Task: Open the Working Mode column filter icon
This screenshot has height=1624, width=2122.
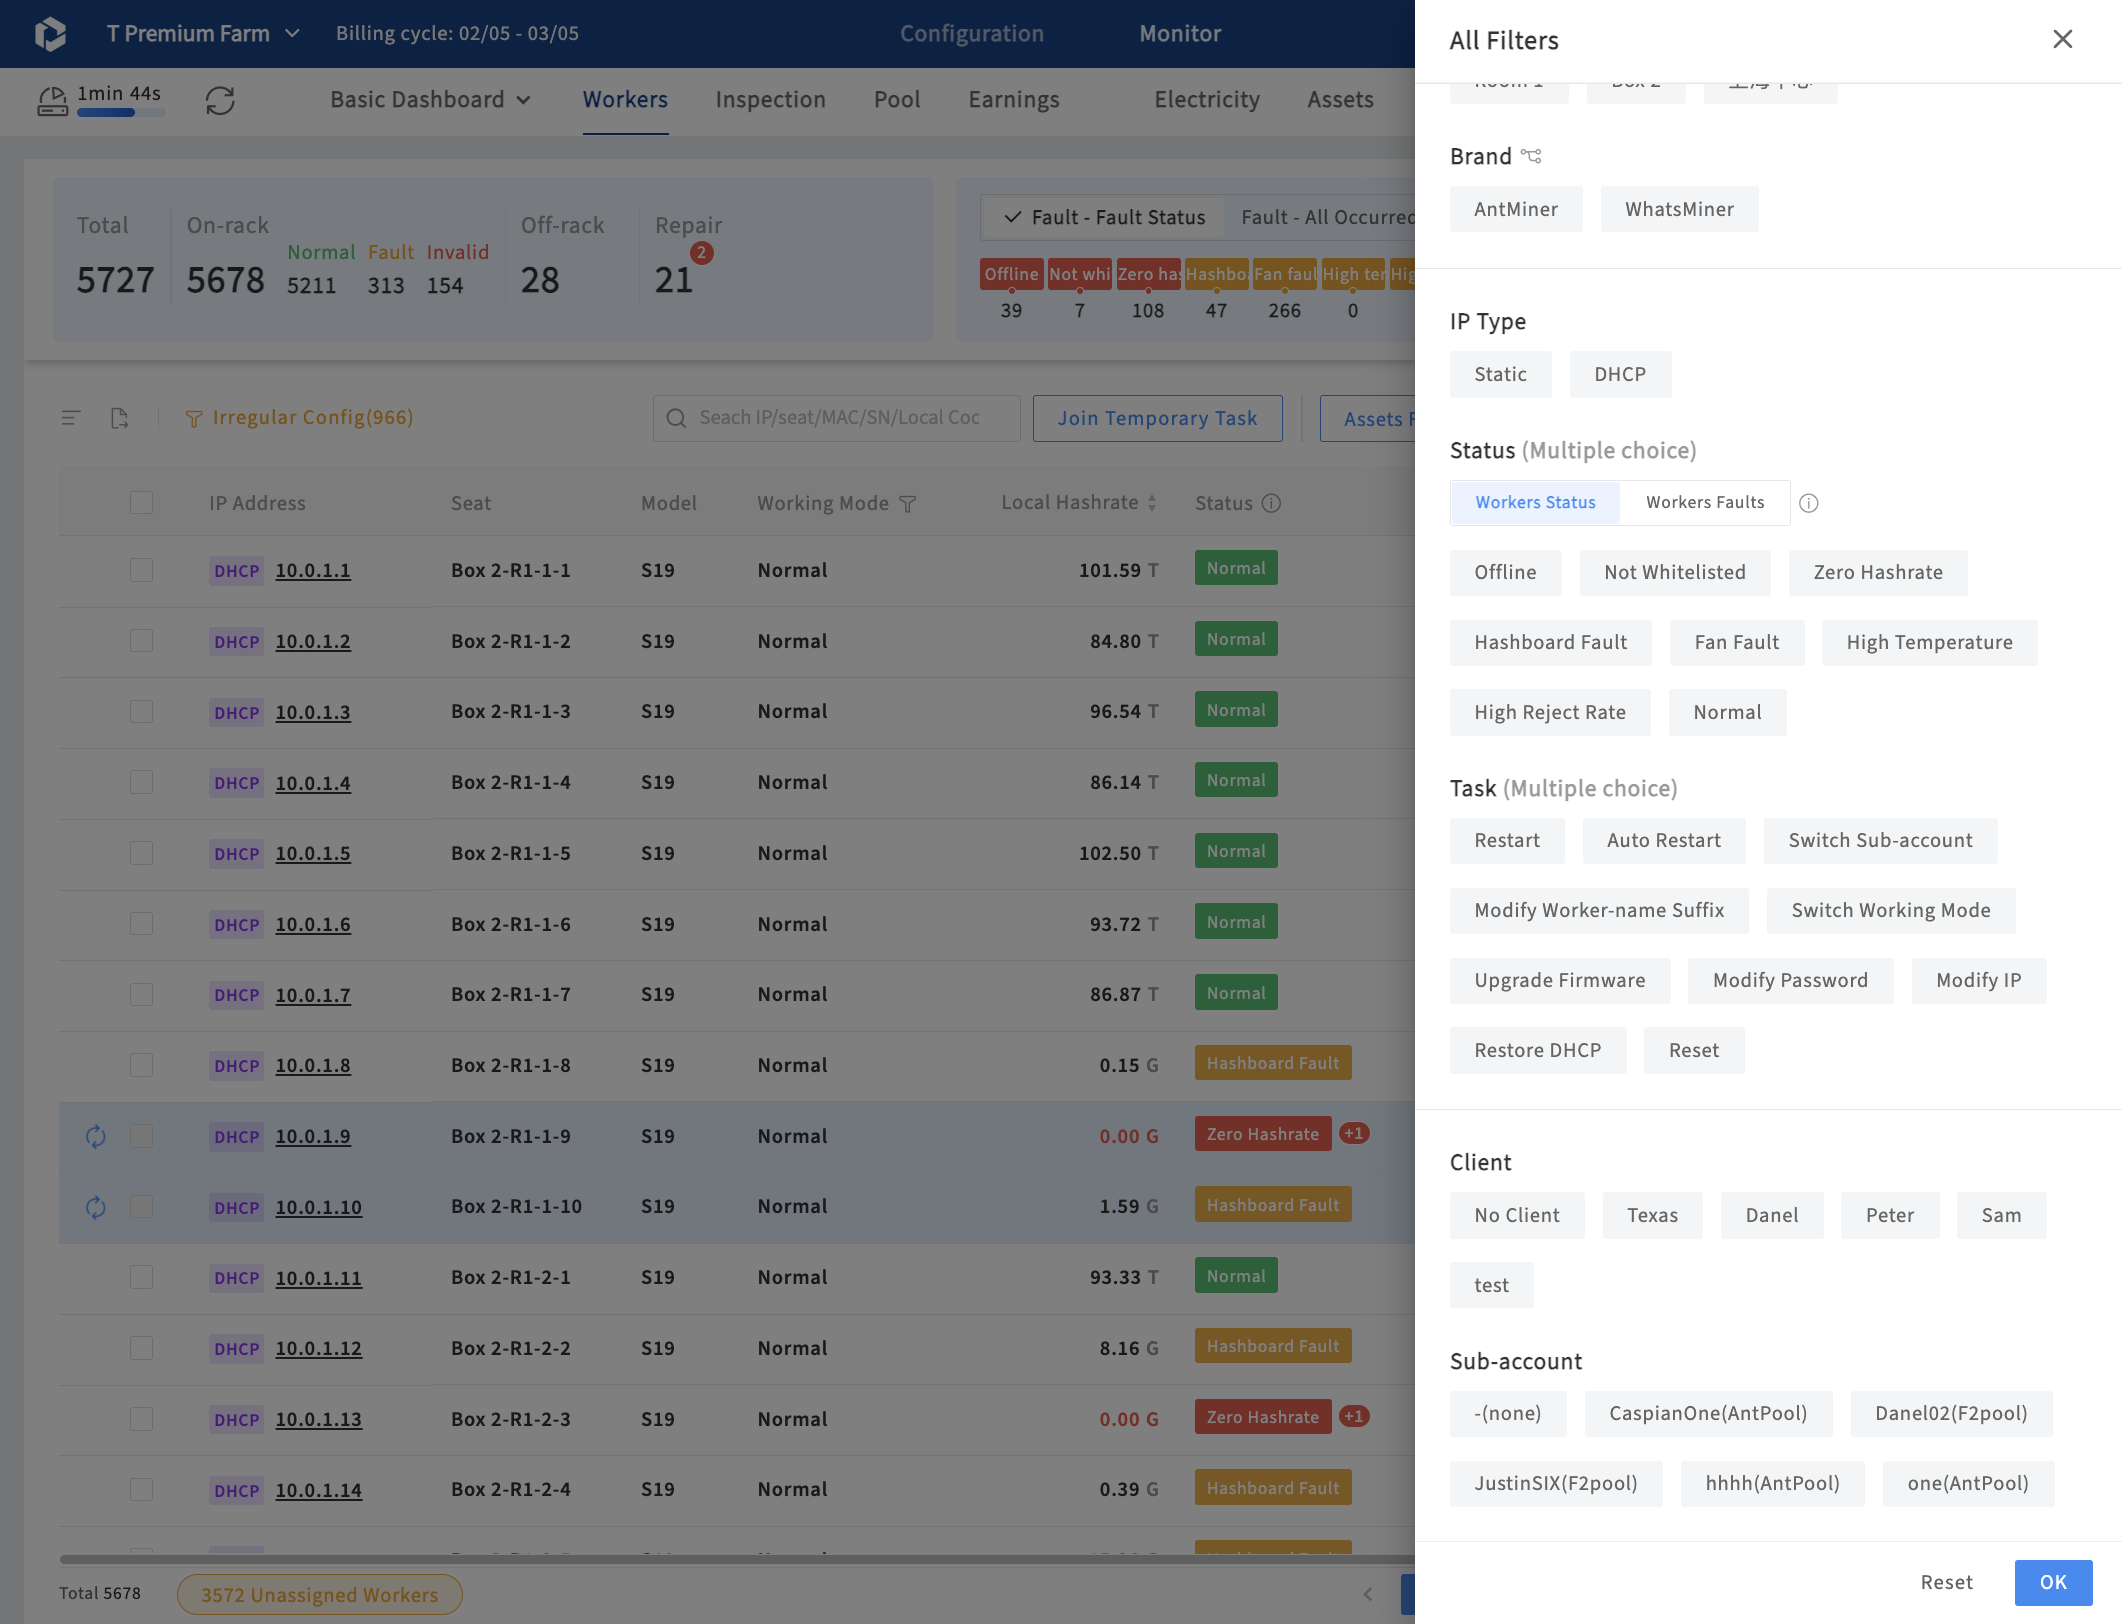Action: point(907,504)
